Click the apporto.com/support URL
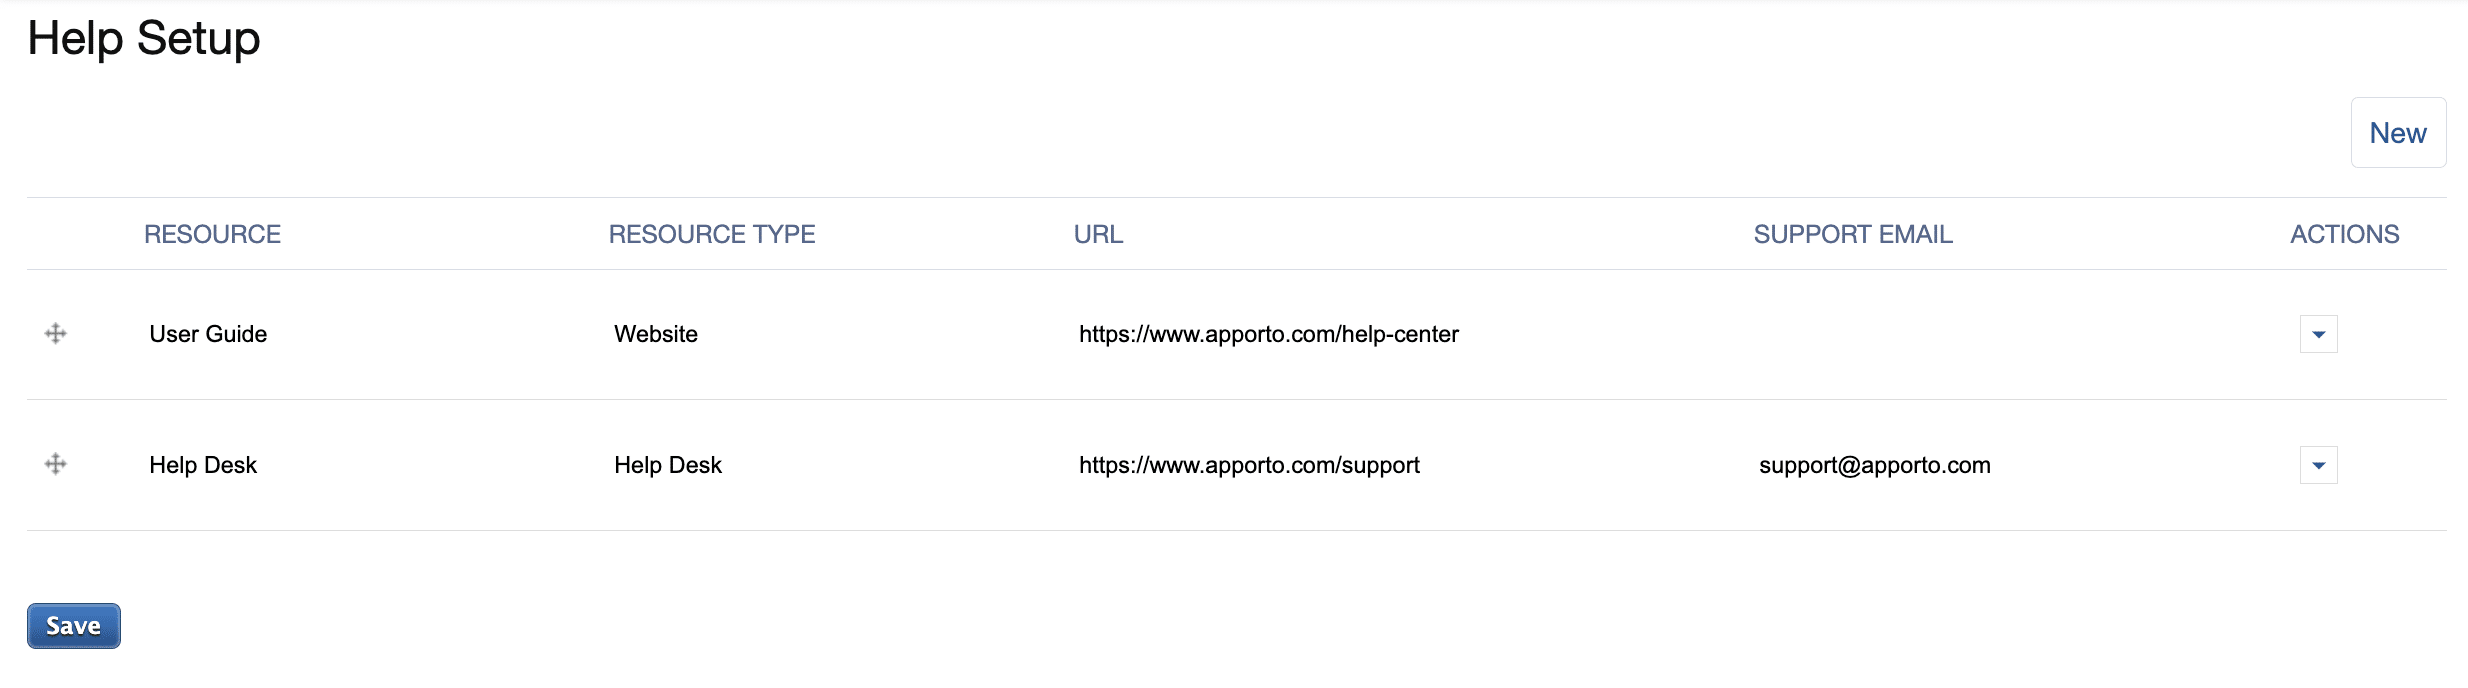 [x=1249, y=465]
